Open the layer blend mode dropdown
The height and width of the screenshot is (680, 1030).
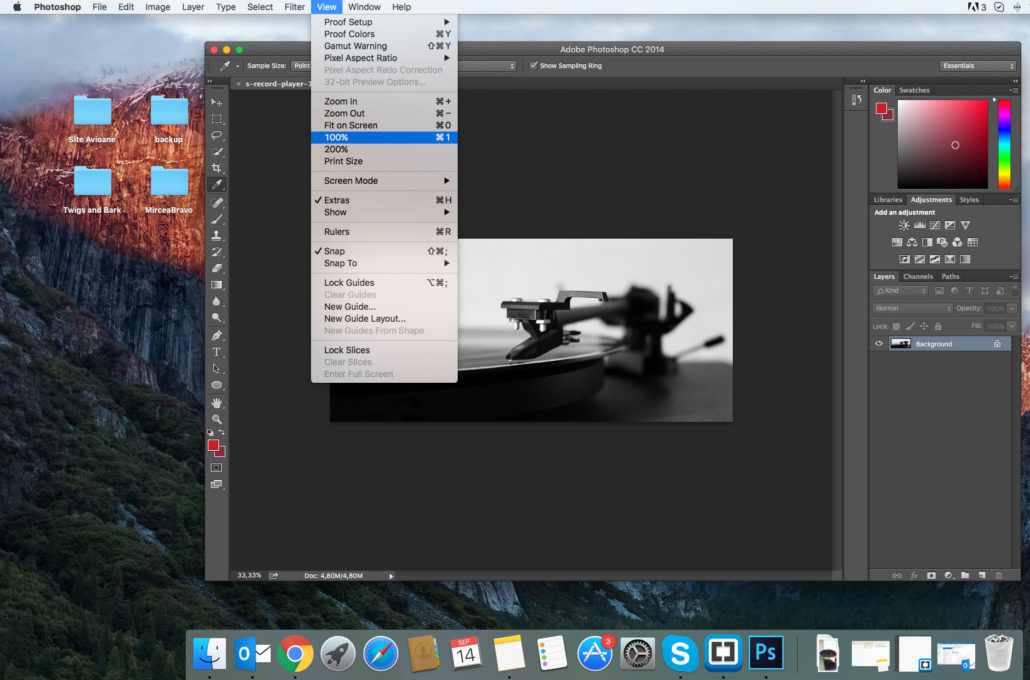click(912, 308)
